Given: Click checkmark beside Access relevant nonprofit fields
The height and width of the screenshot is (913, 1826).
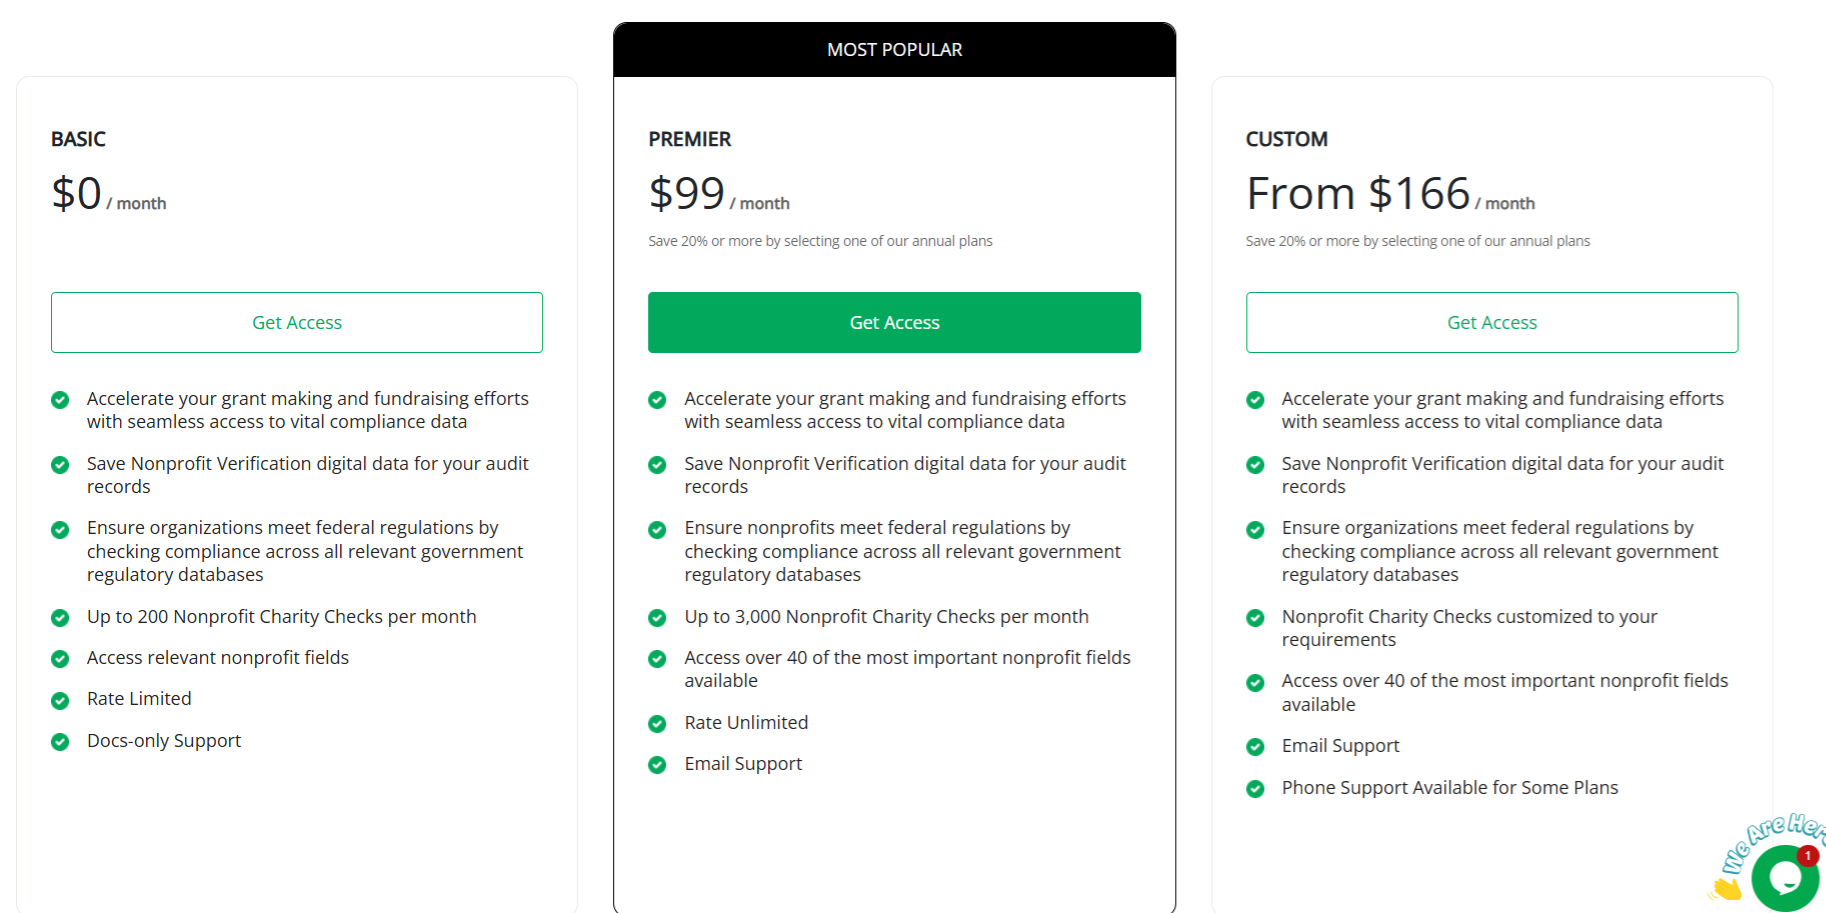Looking at the screenshot, I should pyautogui.click(x=59, y=658).
